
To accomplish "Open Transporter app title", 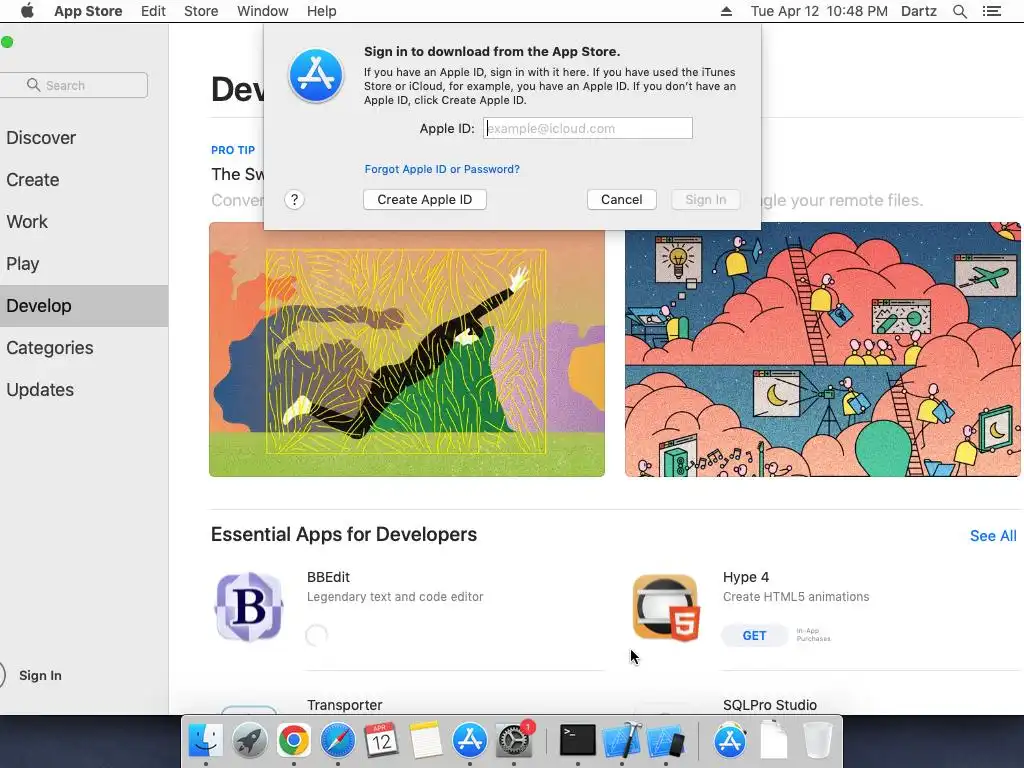I will (345, 705).
